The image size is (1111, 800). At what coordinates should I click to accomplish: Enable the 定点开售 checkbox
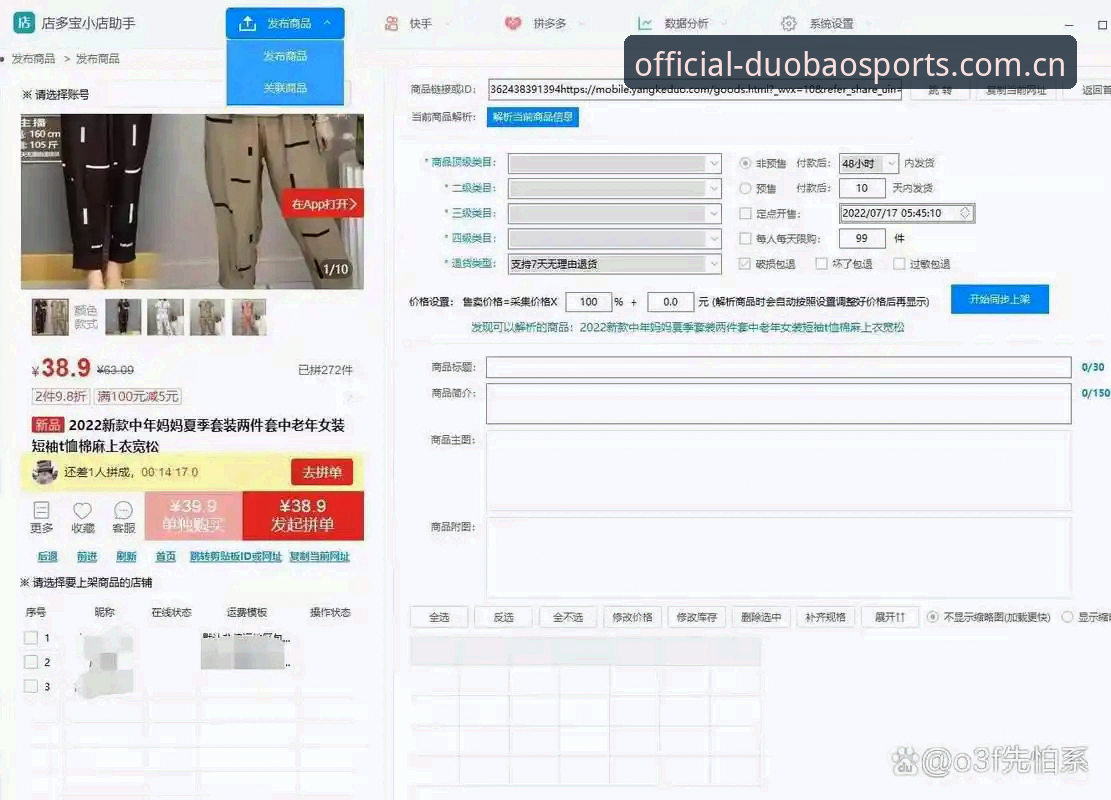(x=745, y=213)
